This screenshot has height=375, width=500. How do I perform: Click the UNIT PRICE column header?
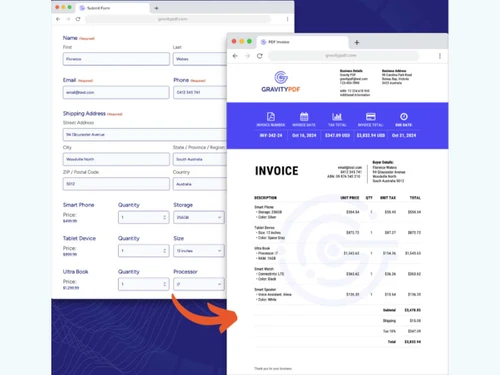(x=350, y=198)
